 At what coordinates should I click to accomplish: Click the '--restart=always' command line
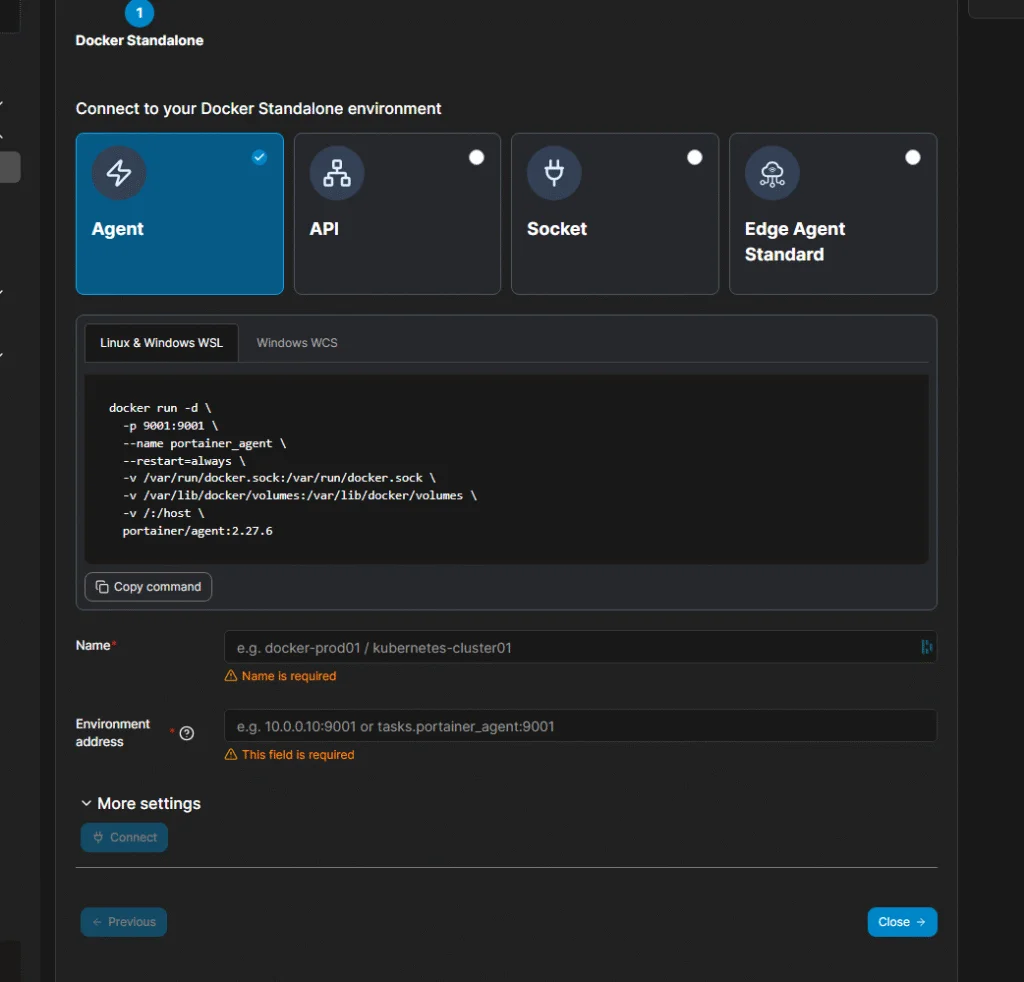point(184,461)
